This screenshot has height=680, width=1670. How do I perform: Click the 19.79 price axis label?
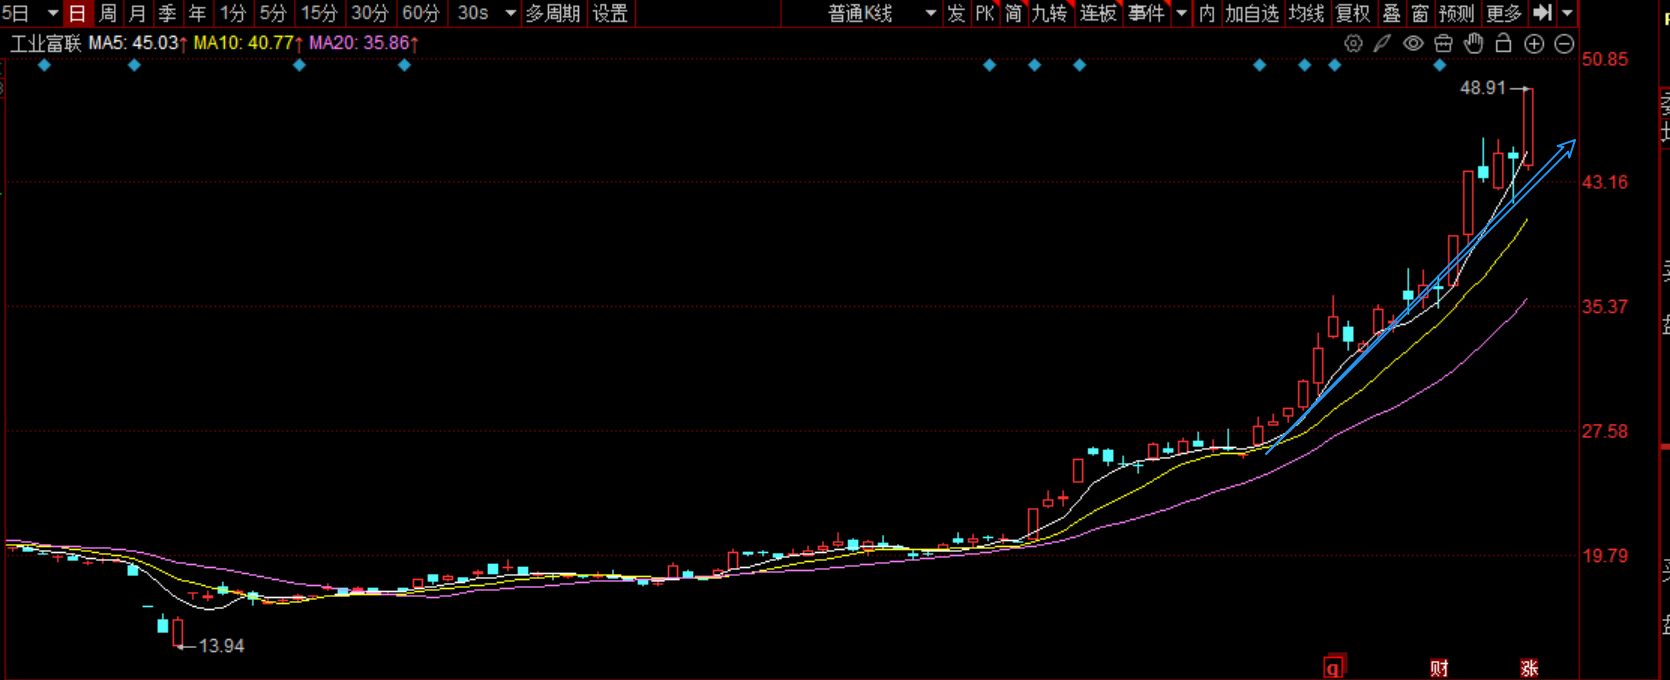(1605, 555)
